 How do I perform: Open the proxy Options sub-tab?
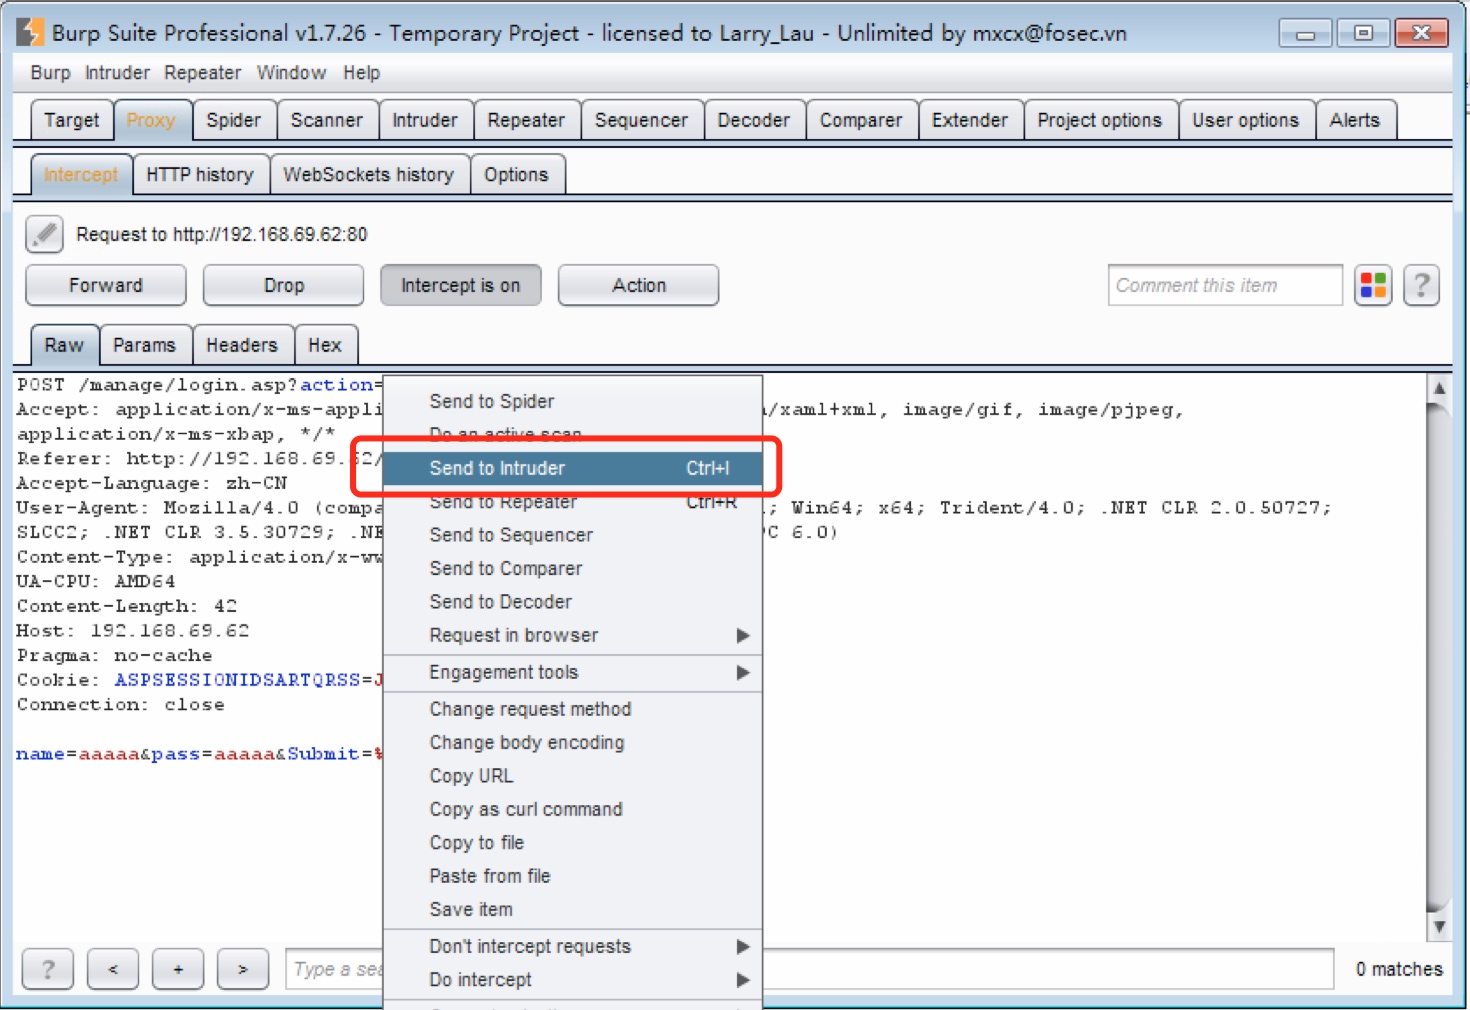coord(517,175)
